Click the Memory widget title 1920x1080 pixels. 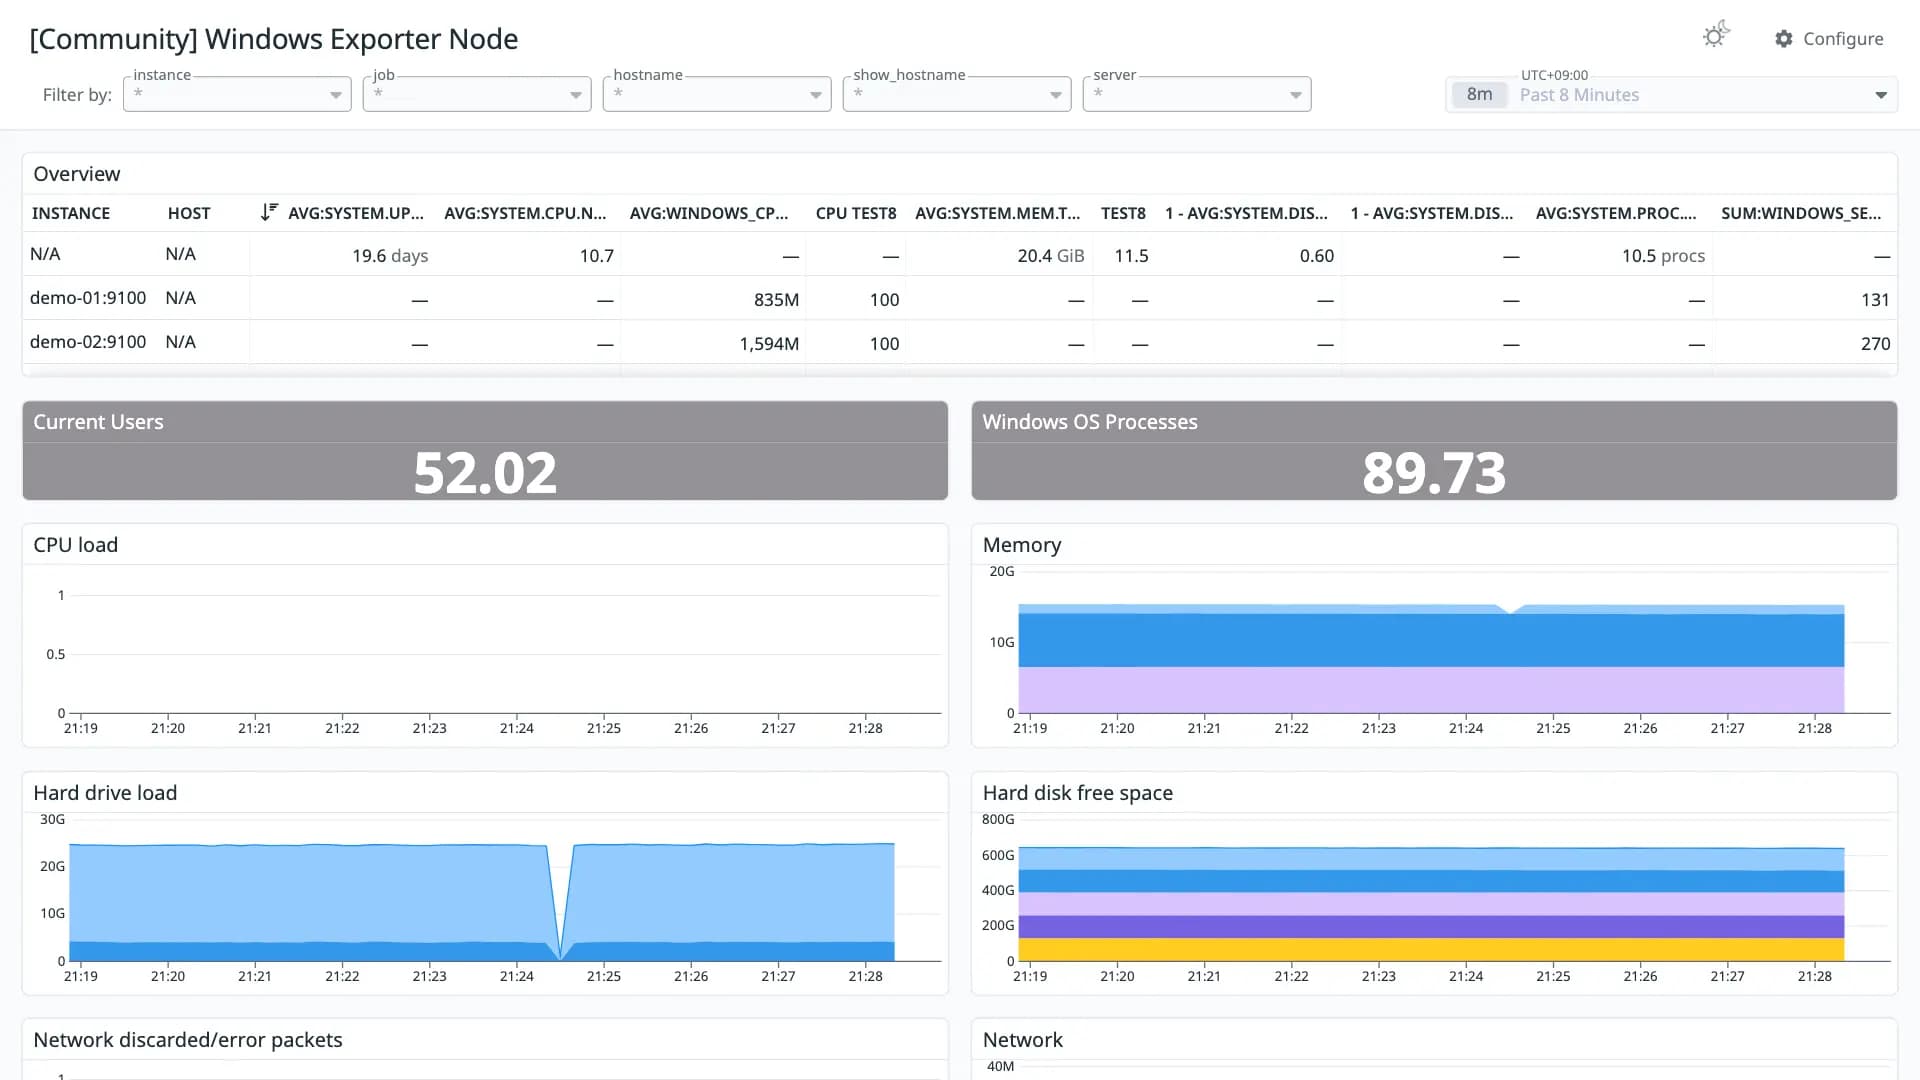point(1022,545)
